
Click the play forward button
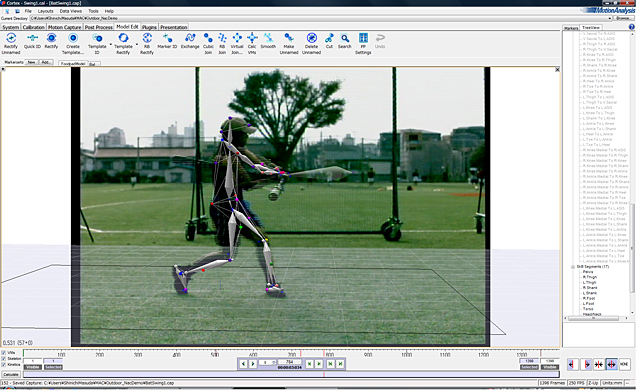(x=253, y=364)
